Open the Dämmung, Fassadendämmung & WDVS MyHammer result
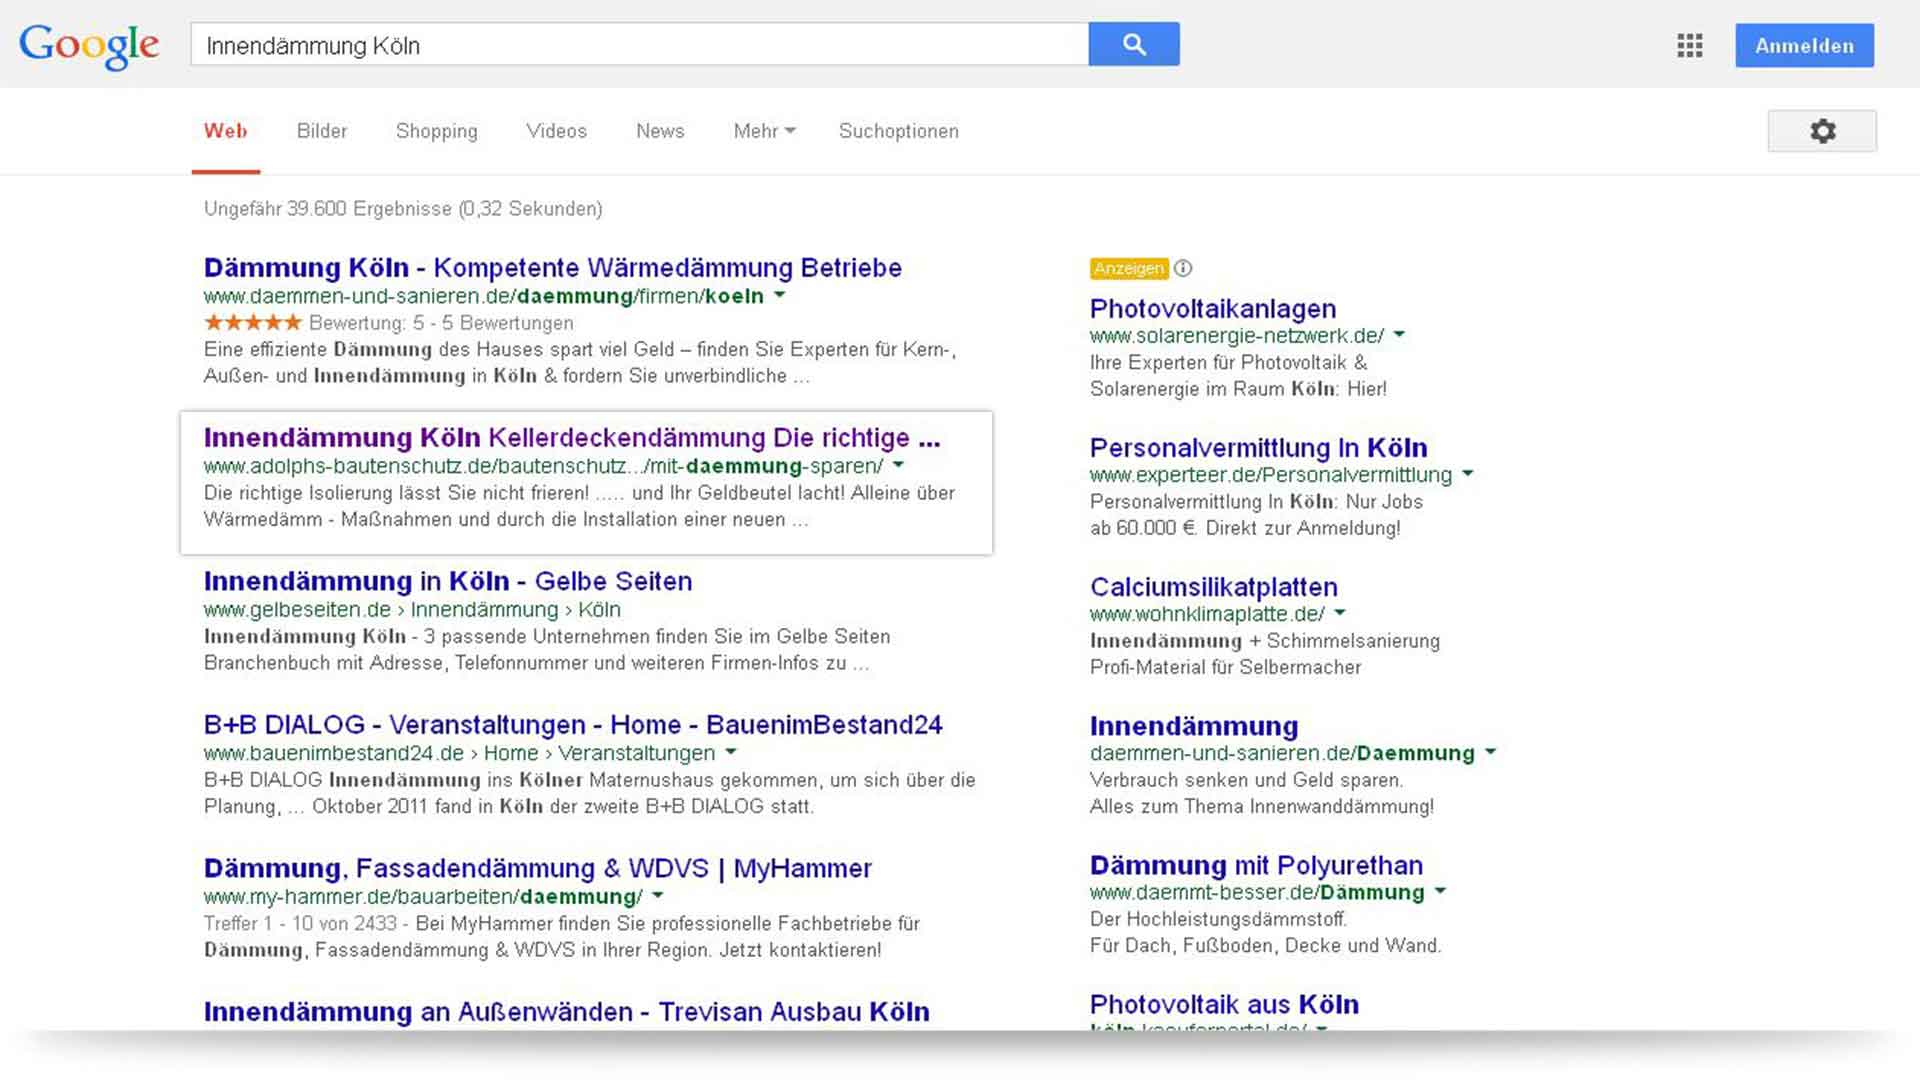 tap(538, 868)
